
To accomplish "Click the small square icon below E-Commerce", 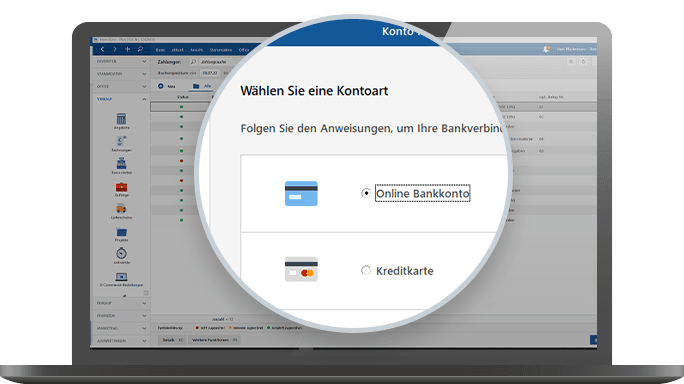I will coord(146,293).
